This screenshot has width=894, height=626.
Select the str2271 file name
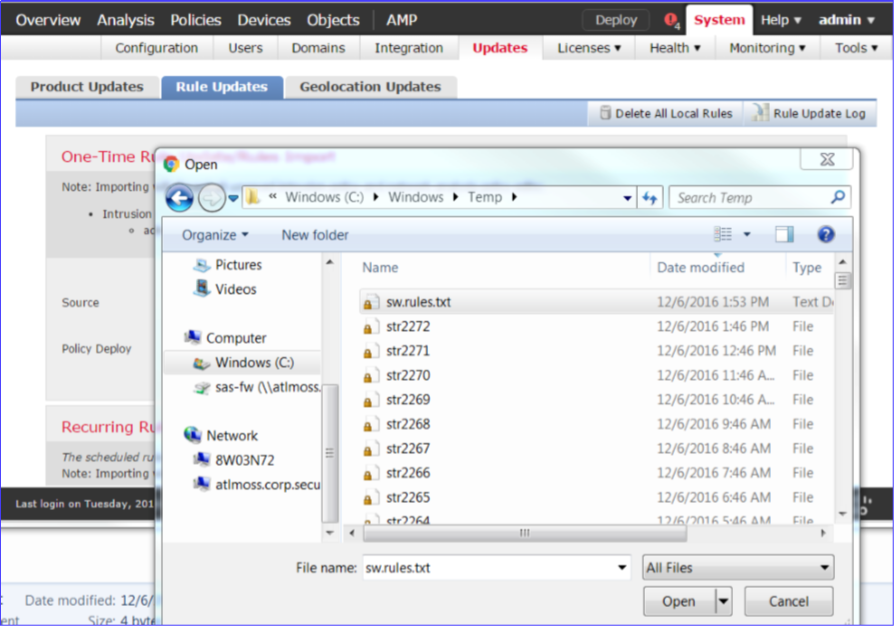pyautogui.click(x=408, y=351)
